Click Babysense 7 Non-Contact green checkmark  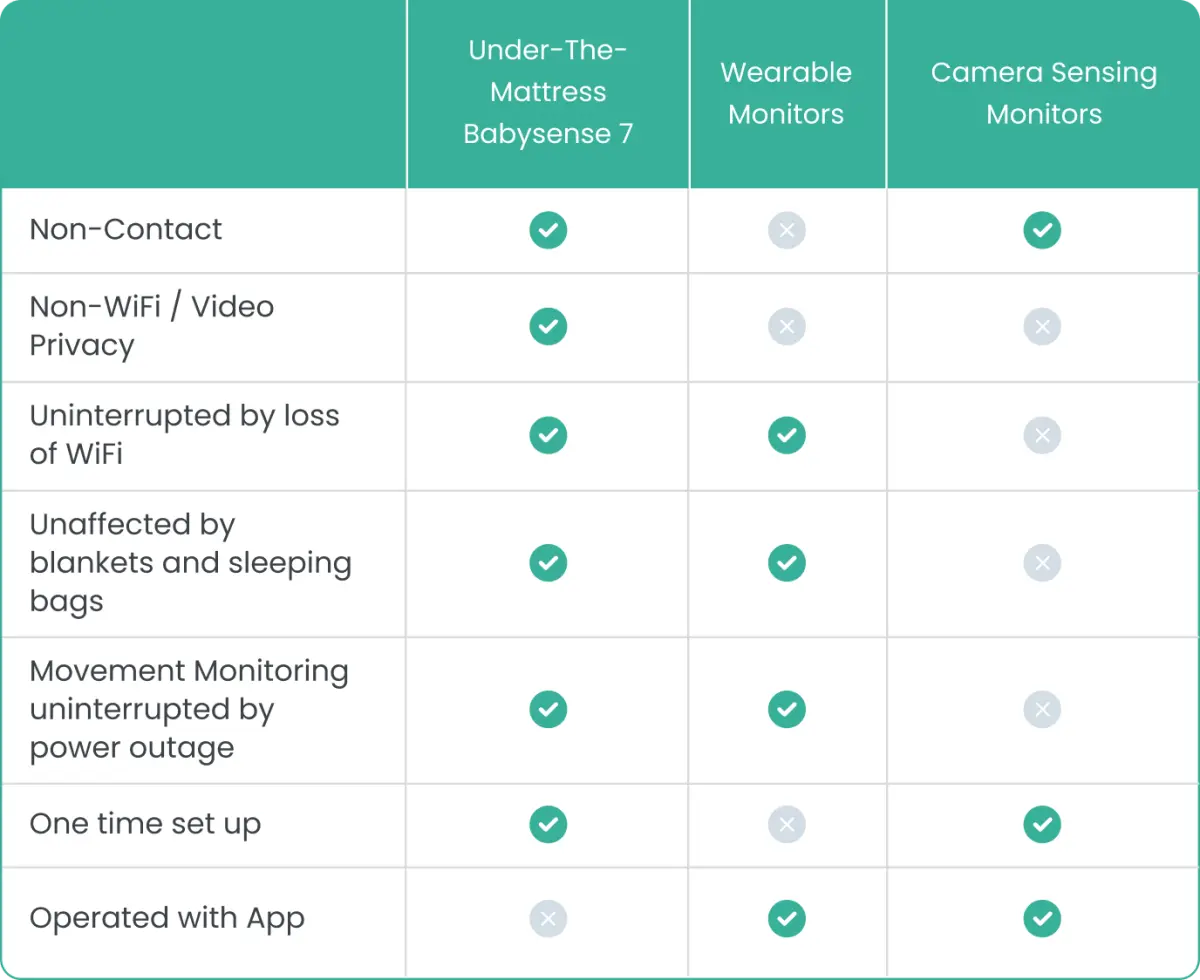pos(548,230)
